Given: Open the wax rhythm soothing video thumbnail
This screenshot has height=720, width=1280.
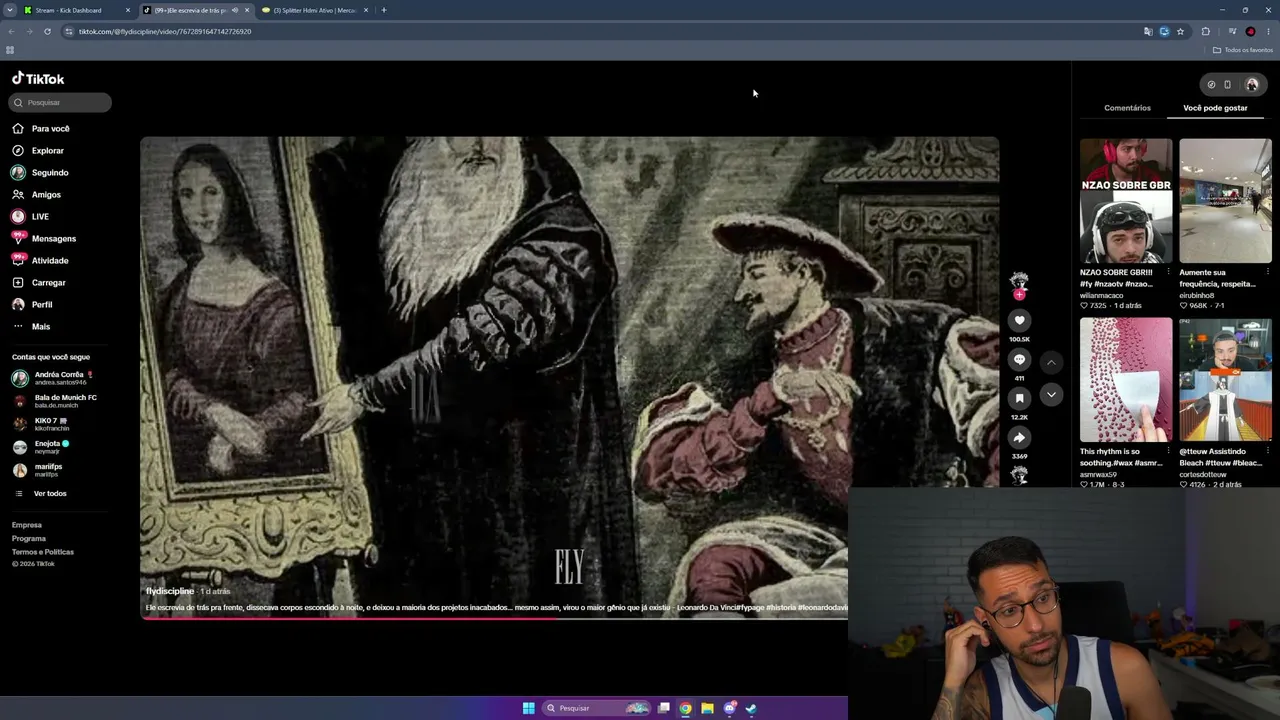Looking at the screenshot, I should tap(1126, 380).
